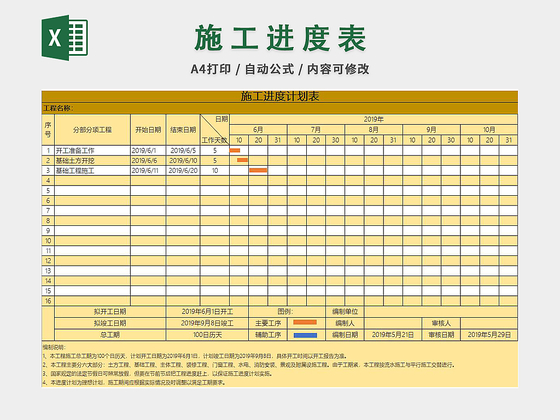Click the 工作天数 diagonal header cell
Image resolution: width=560 pixels, height=420 pixels.
click(x=214, y=130)
